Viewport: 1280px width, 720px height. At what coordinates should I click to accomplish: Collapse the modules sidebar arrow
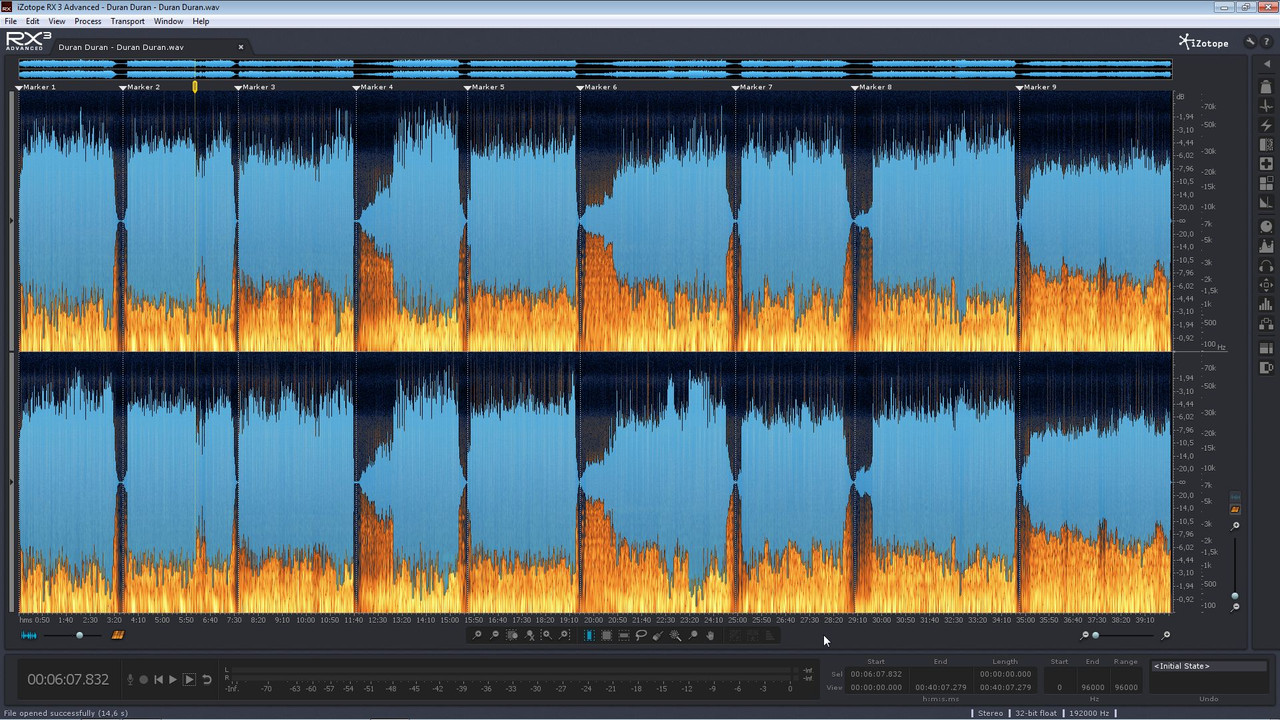(1266, 64)
